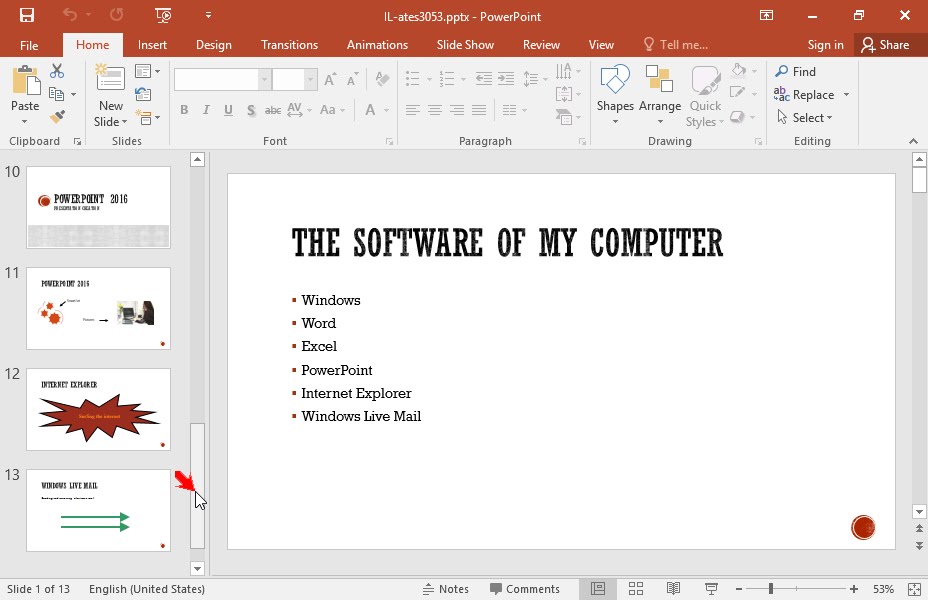Switch to the Animations tab
This screenshot has height=600, width=928.
(x=377, y=45)
